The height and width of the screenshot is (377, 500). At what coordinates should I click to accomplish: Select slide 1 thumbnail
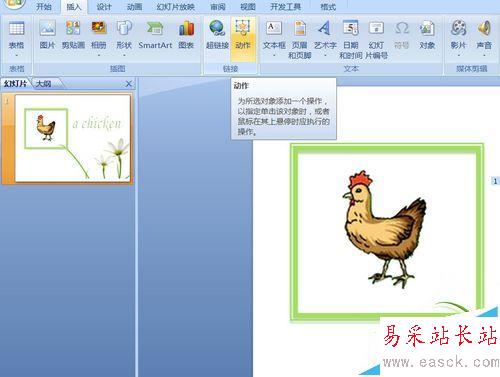73,138
